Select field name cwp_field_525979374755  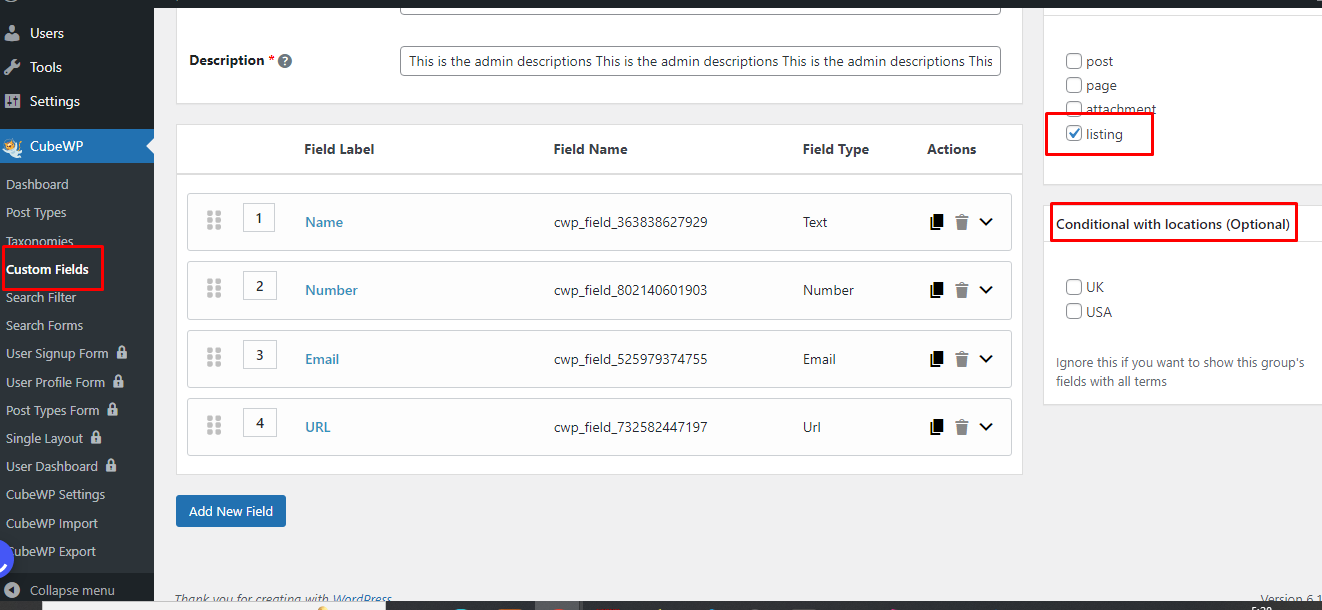[x=630, y=359]
